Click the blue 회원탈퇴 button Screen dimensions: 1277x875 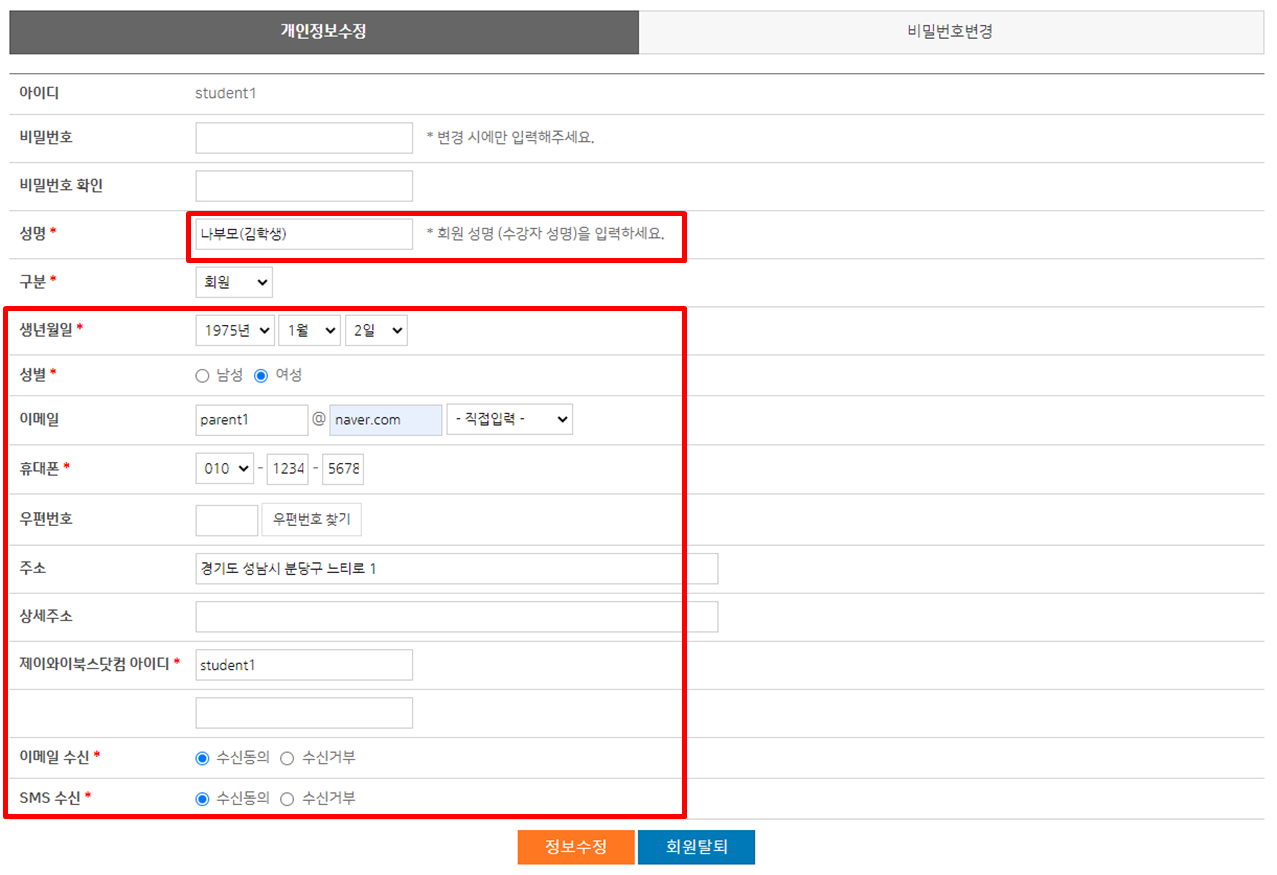click(x=696, y=847)
